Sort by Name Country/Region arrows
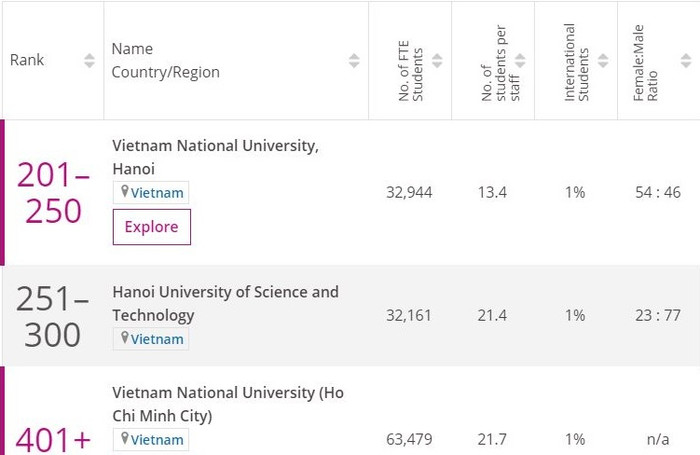The height and width of the screenshot is (455, 700). point(354,61)
